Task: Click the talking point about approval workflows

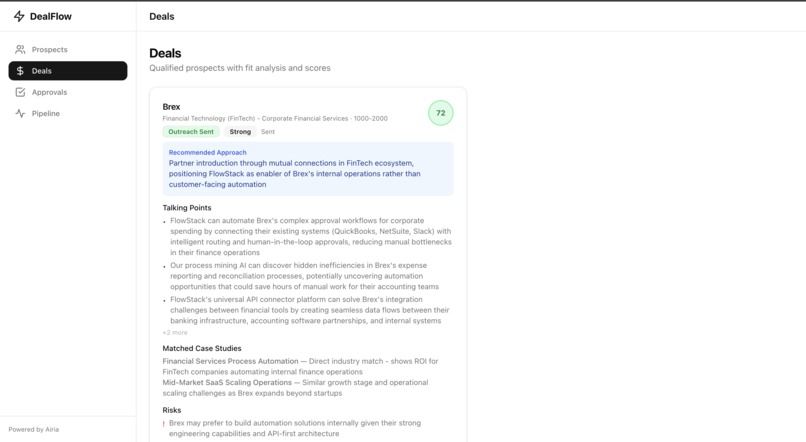Action: 310,236
